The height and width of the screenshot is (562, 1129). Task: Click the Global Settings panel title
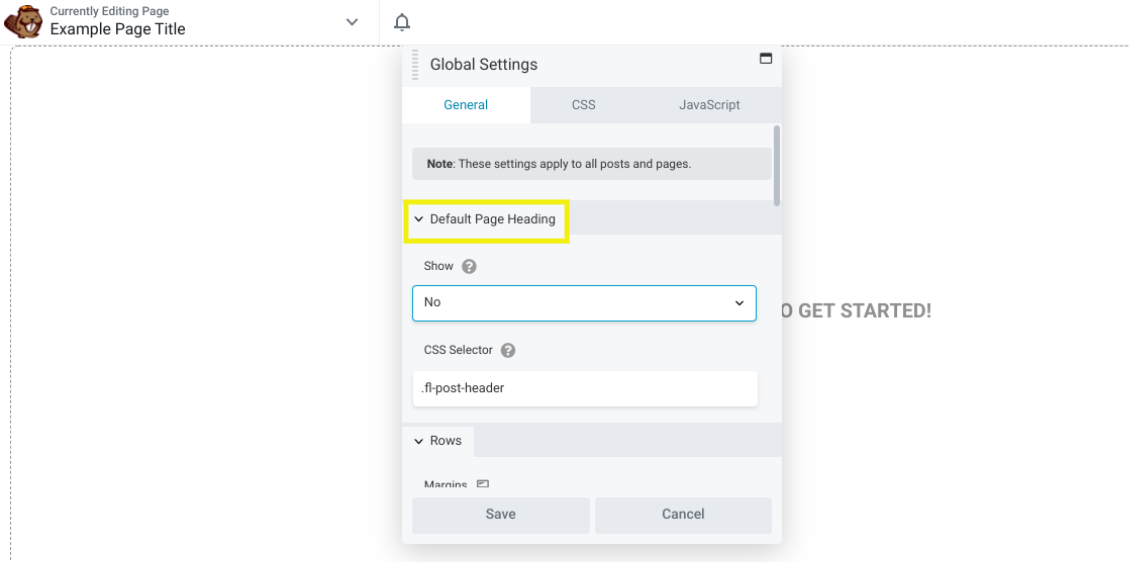pos(484,64)
